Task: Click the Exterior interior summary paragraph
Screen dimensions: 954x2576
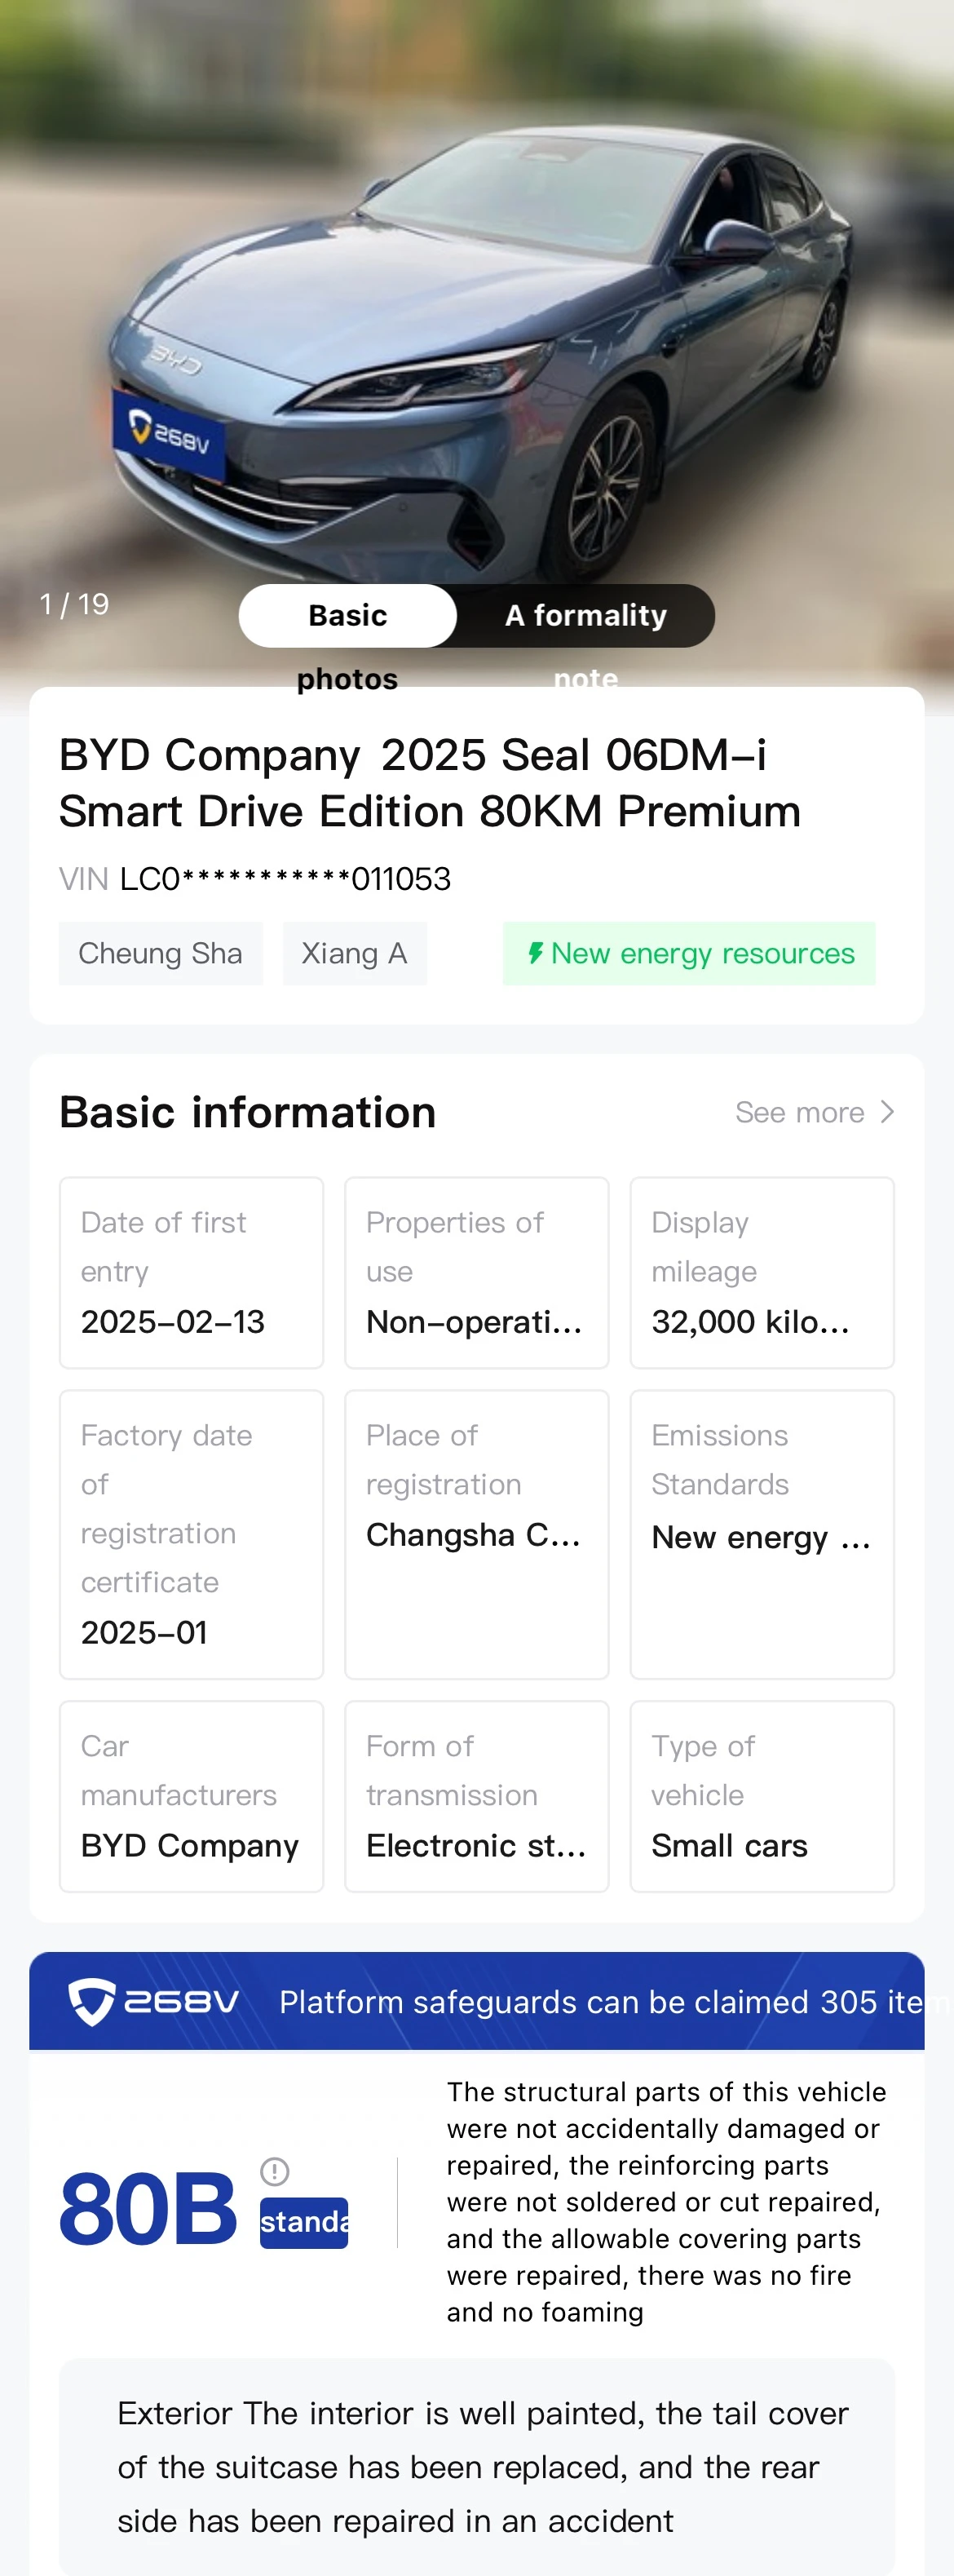Action: 483,2467
